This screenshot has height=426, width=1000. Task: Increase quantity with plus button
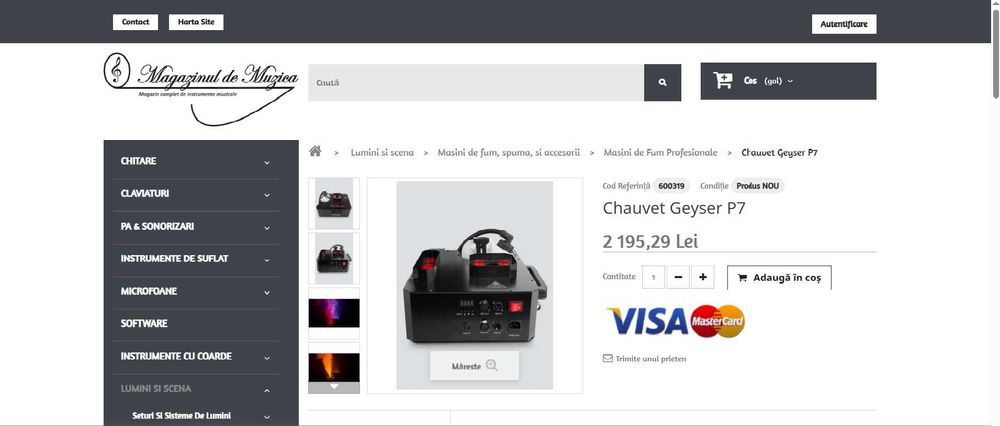pos(703,277)
